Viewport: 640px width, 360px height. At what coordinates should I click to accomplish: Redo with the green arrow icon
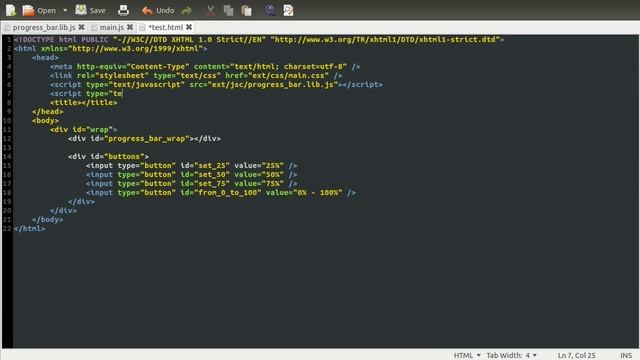[x=187, y=10]
